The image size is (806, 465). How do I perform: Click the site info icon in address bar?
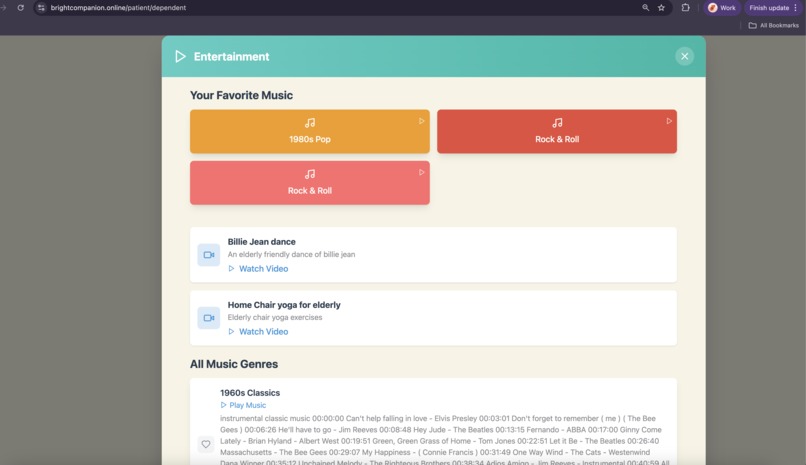[41, 8]
